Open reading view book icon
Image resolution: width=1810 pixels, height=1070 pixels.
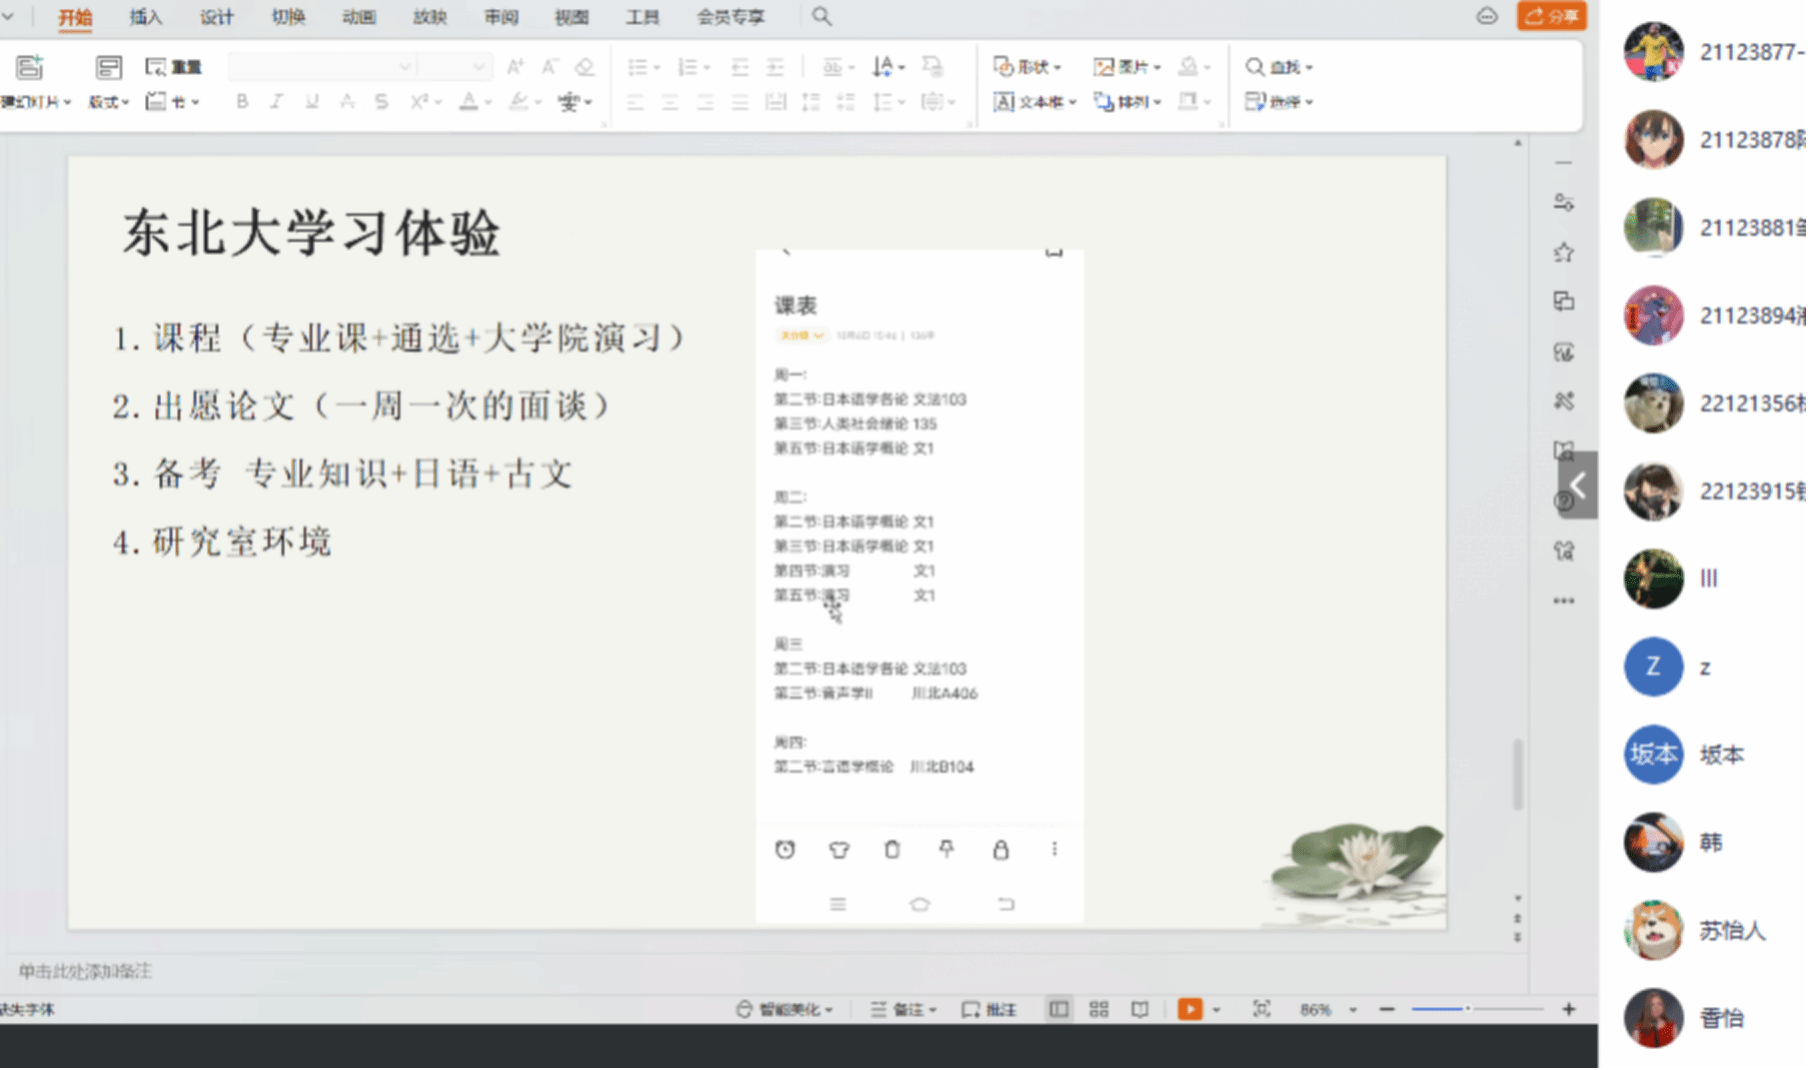1139,1009
